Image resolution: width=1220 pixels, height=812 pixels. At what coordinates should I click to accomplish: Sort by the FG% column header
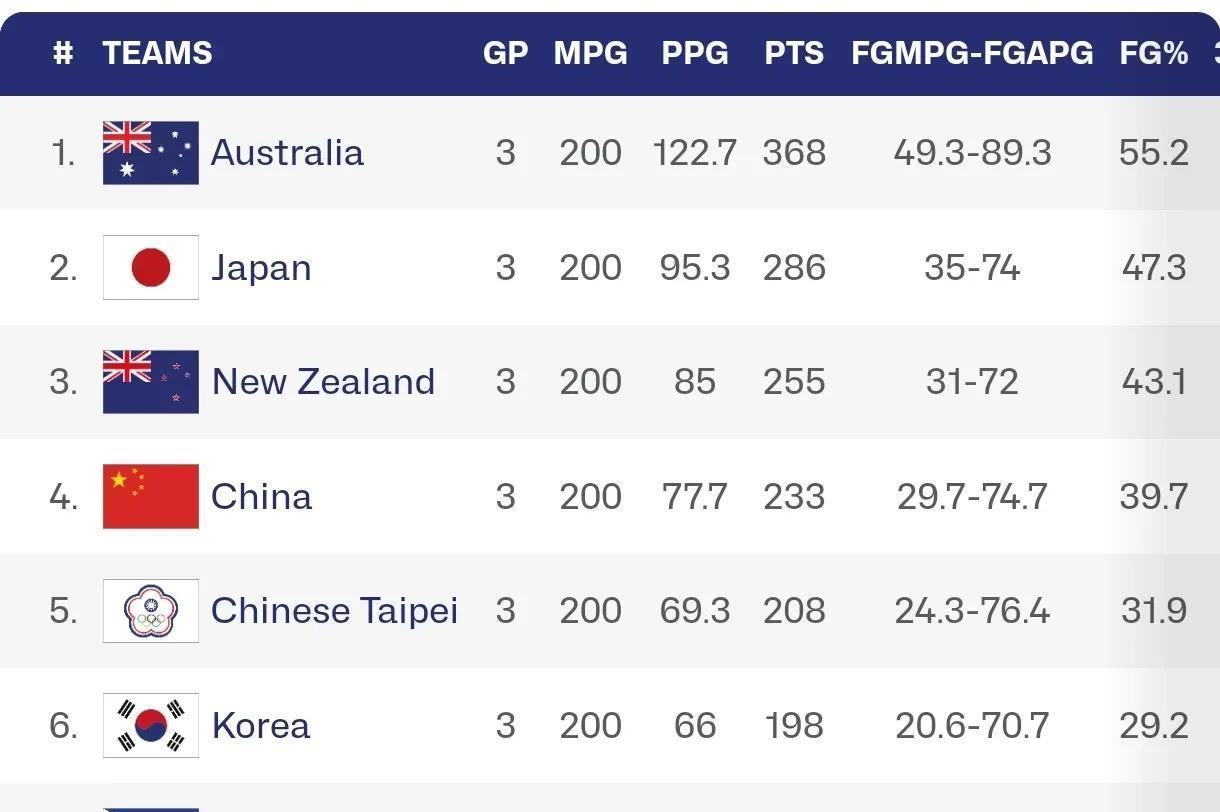pos(1153,53)
